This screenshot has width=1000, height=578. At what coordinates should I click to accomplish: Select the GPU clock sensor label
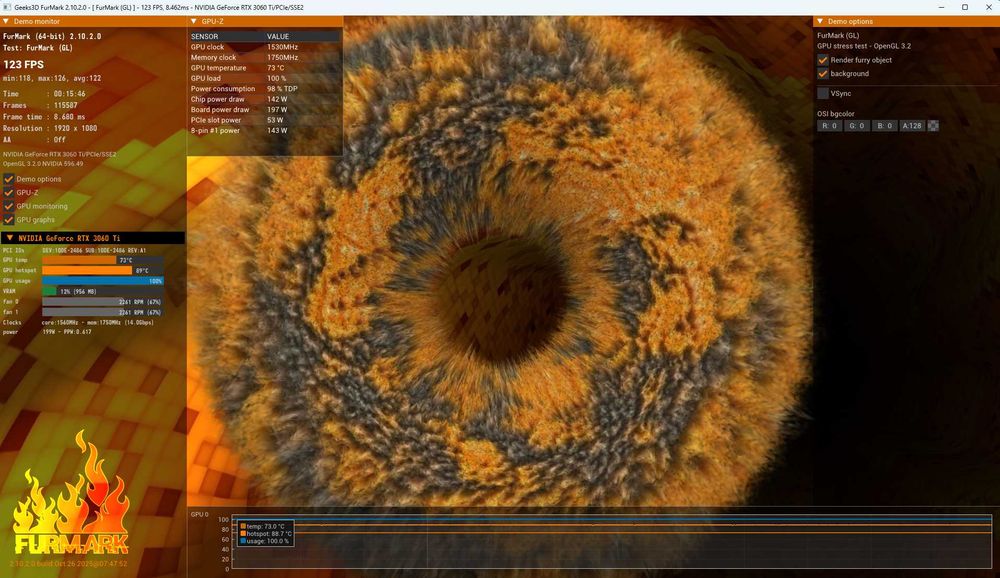pos(207,47)
